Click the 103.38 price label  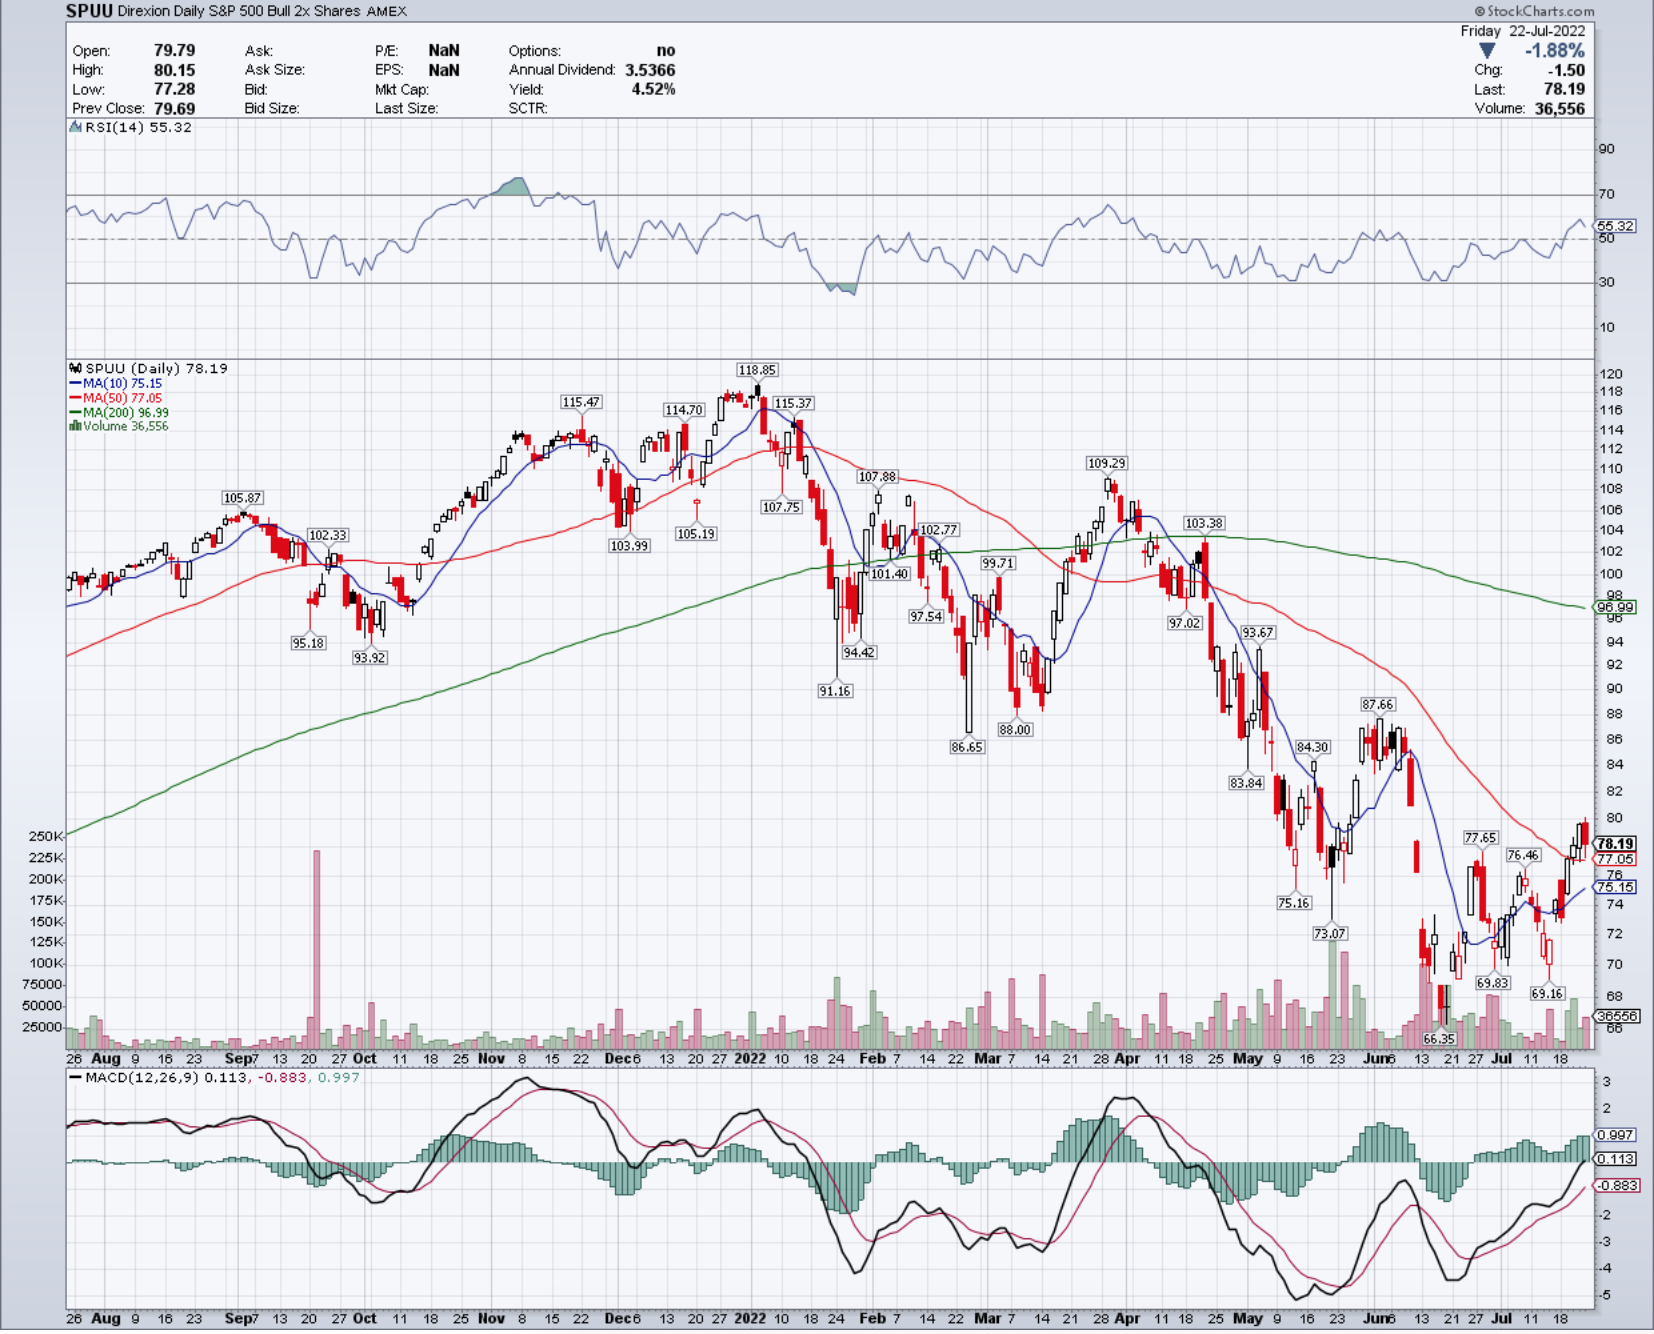(x=1203, y=523)
